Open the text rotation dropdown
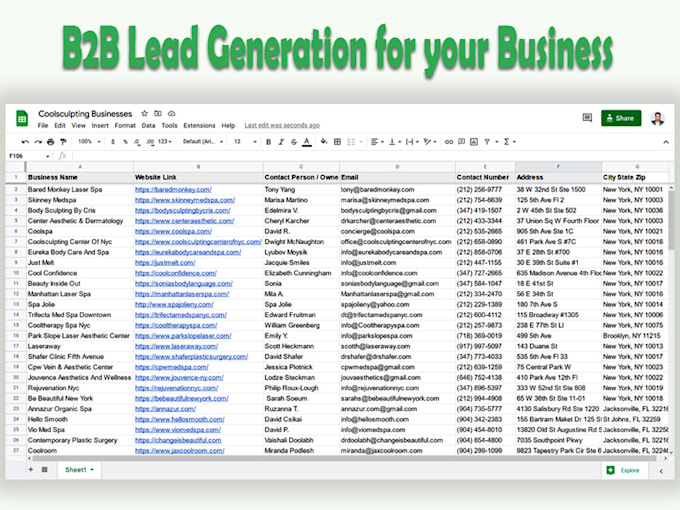Viewport: 680px width, 510px height. (430, 142)
